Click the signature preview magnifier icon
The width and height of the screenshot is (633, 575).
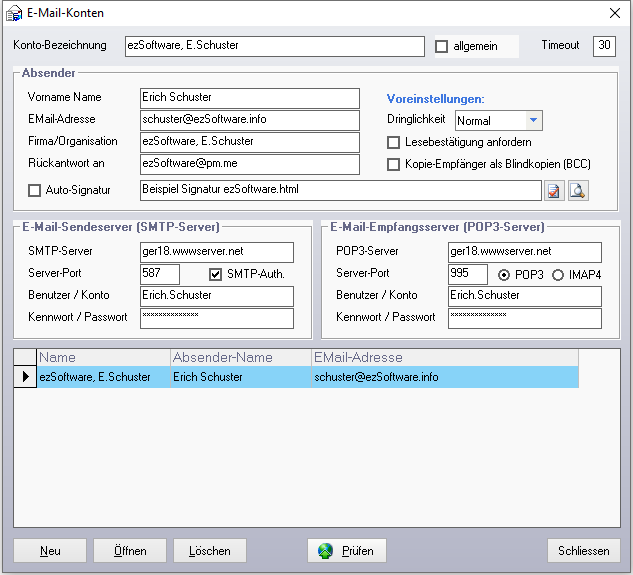point(577,190)
